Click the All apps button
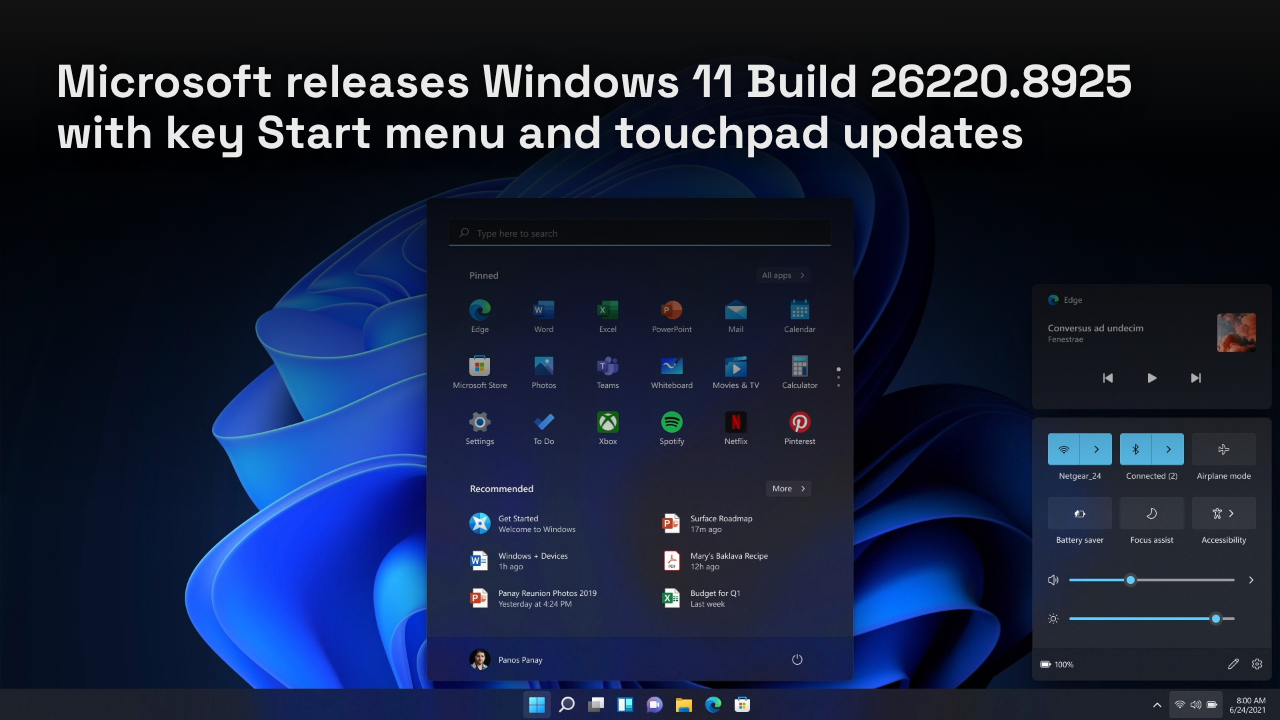 (x=783, y=275)
